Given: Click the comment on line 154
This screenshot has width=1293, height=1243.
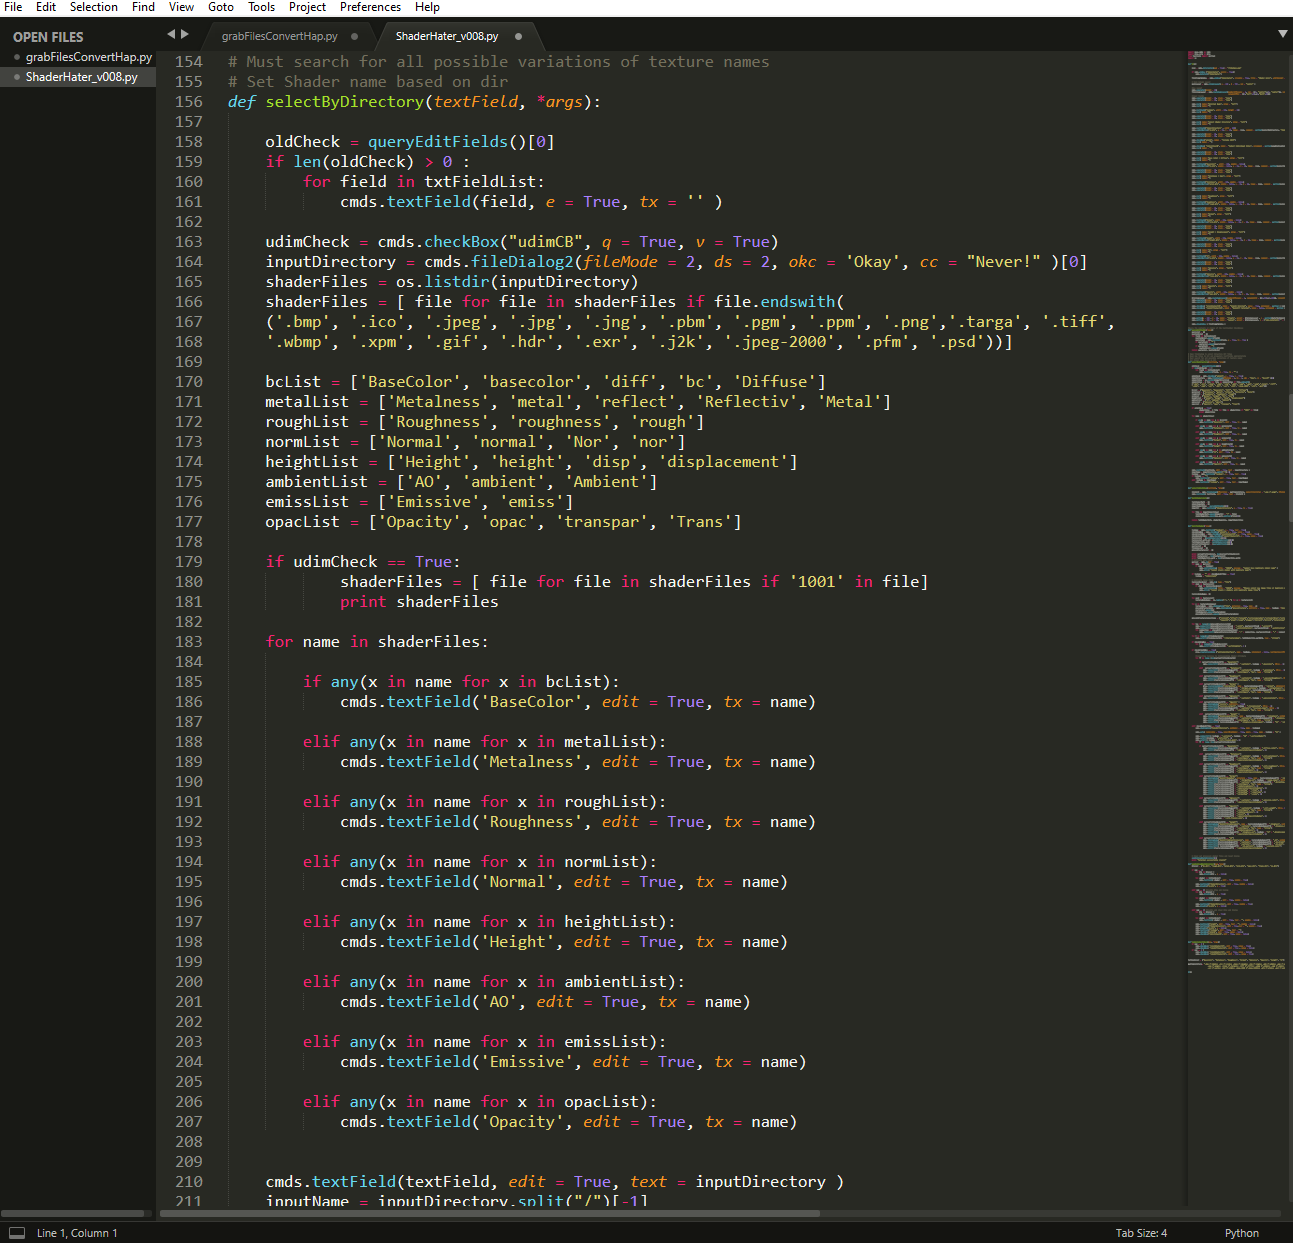Looking at the screenshot, I should coord(499,62).
